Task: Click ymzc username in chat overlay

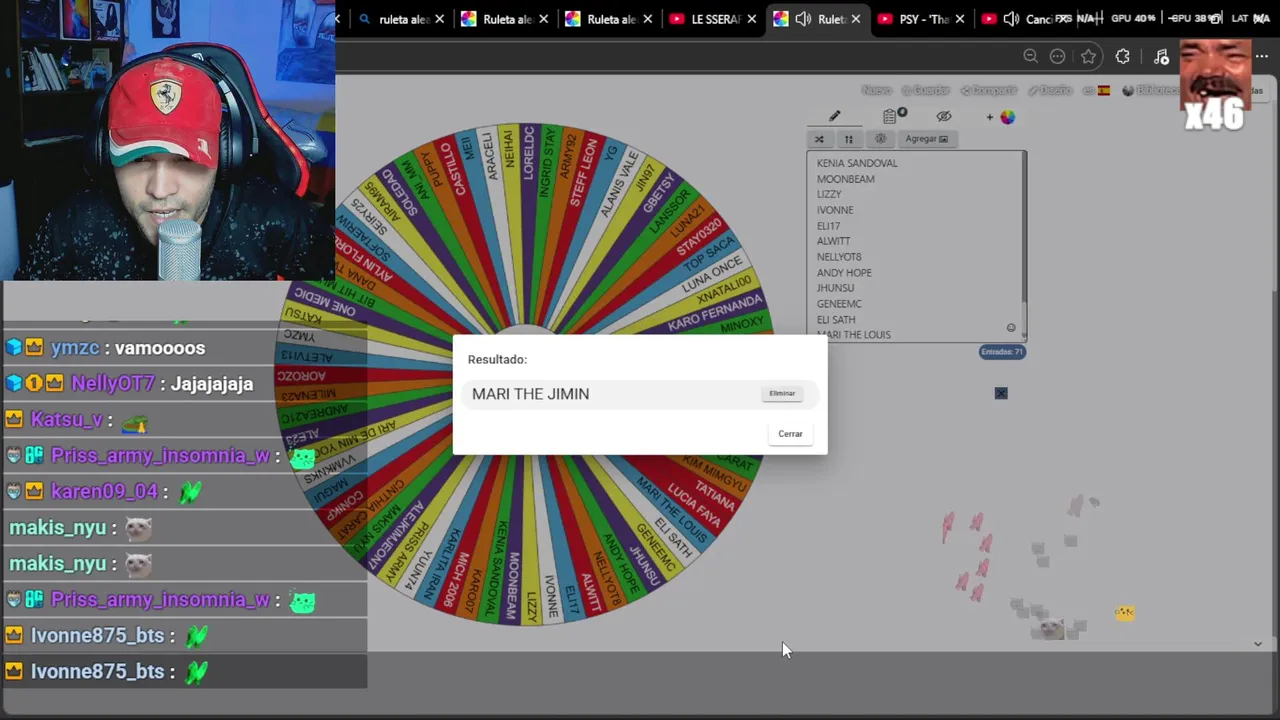Action: coord(75,348)
